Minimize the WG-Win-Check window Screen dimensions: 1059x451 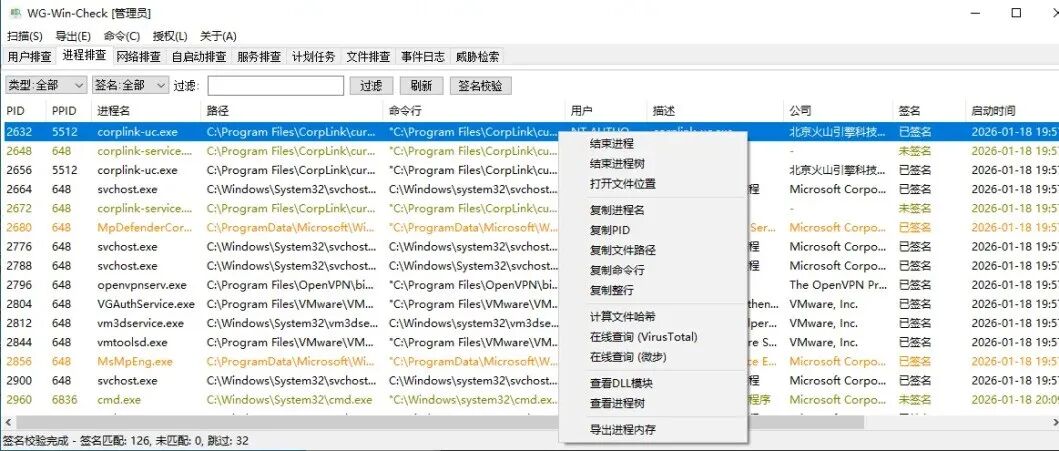click(976, 13)
